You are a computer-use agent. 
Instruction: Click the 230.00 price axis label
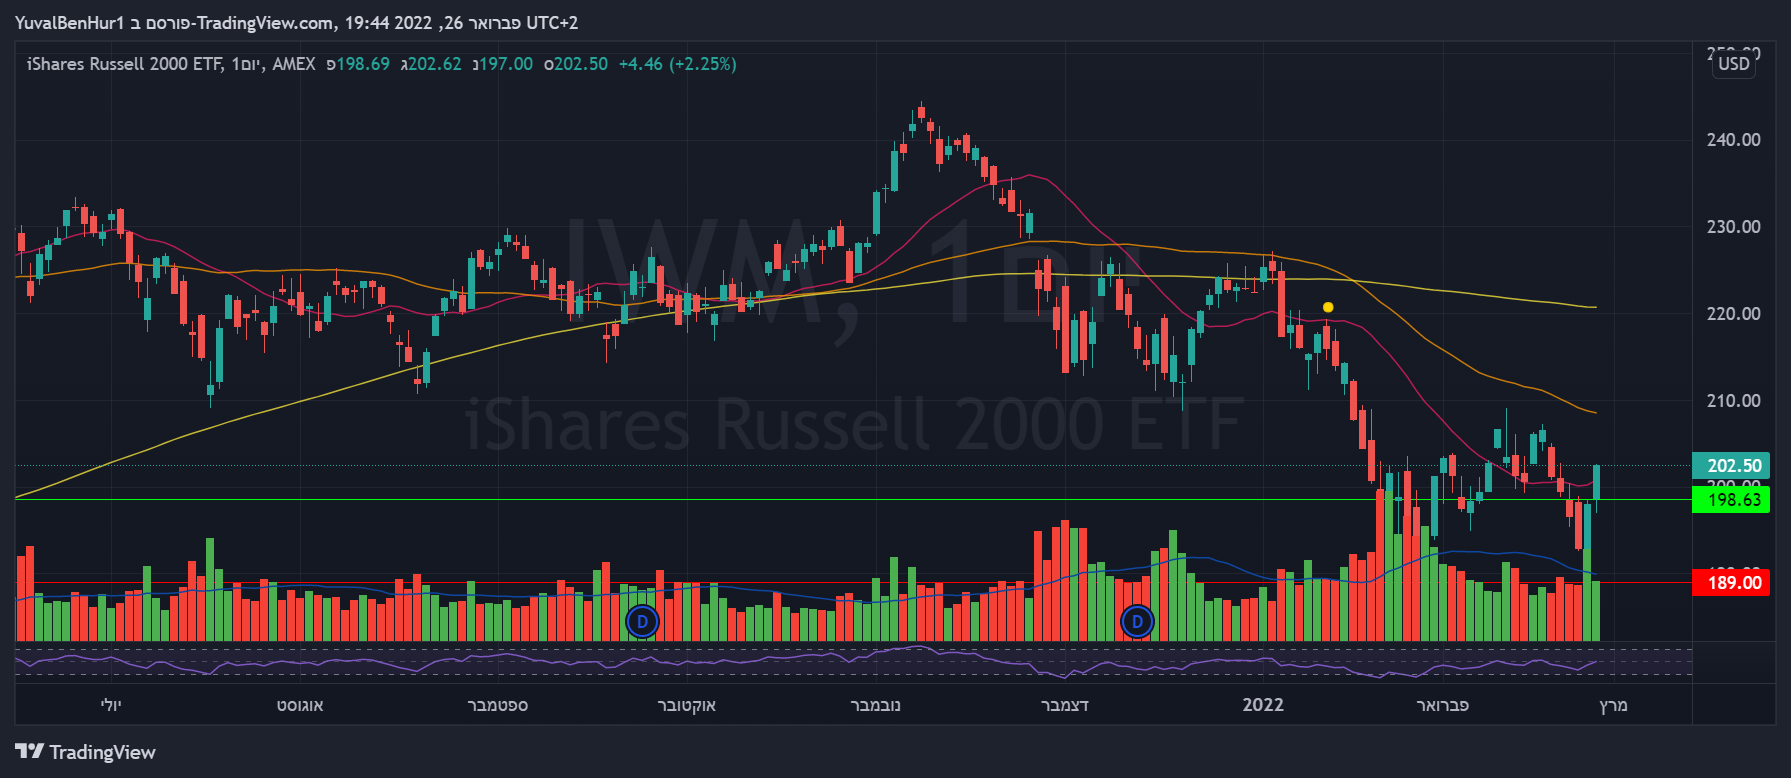click(x=1733, y=227)
